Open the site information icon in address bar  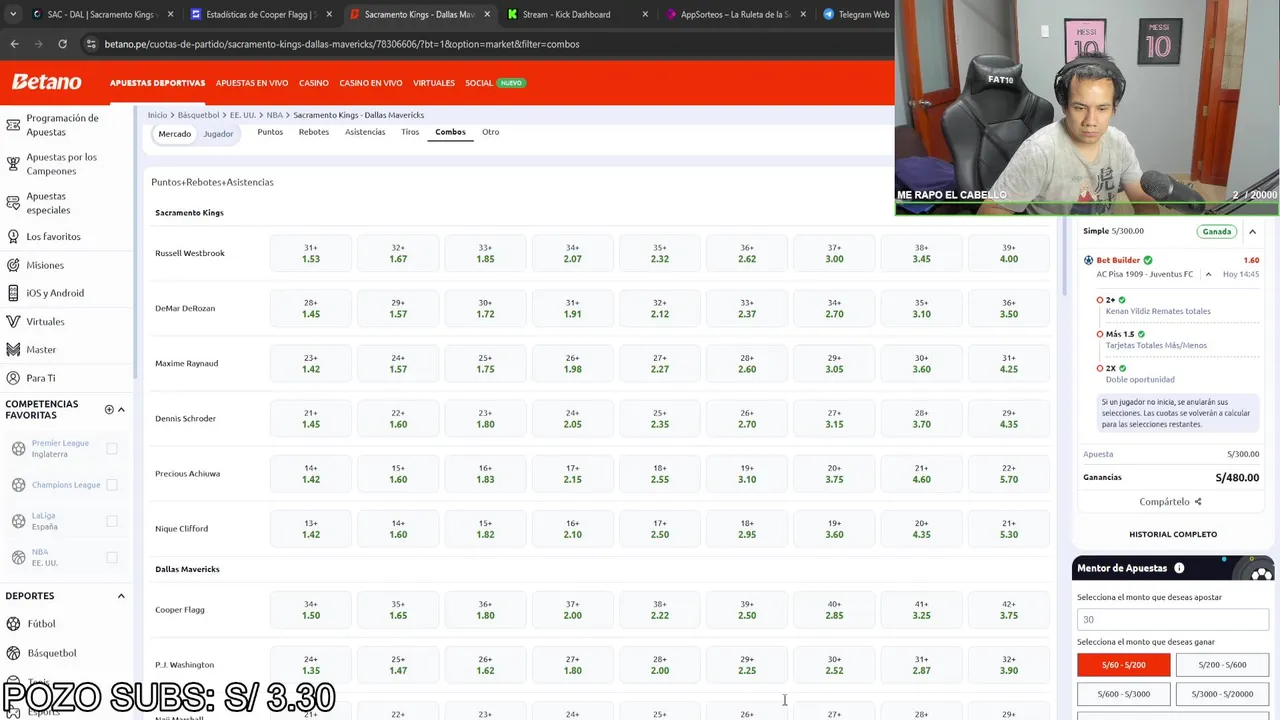pos(91,44)
